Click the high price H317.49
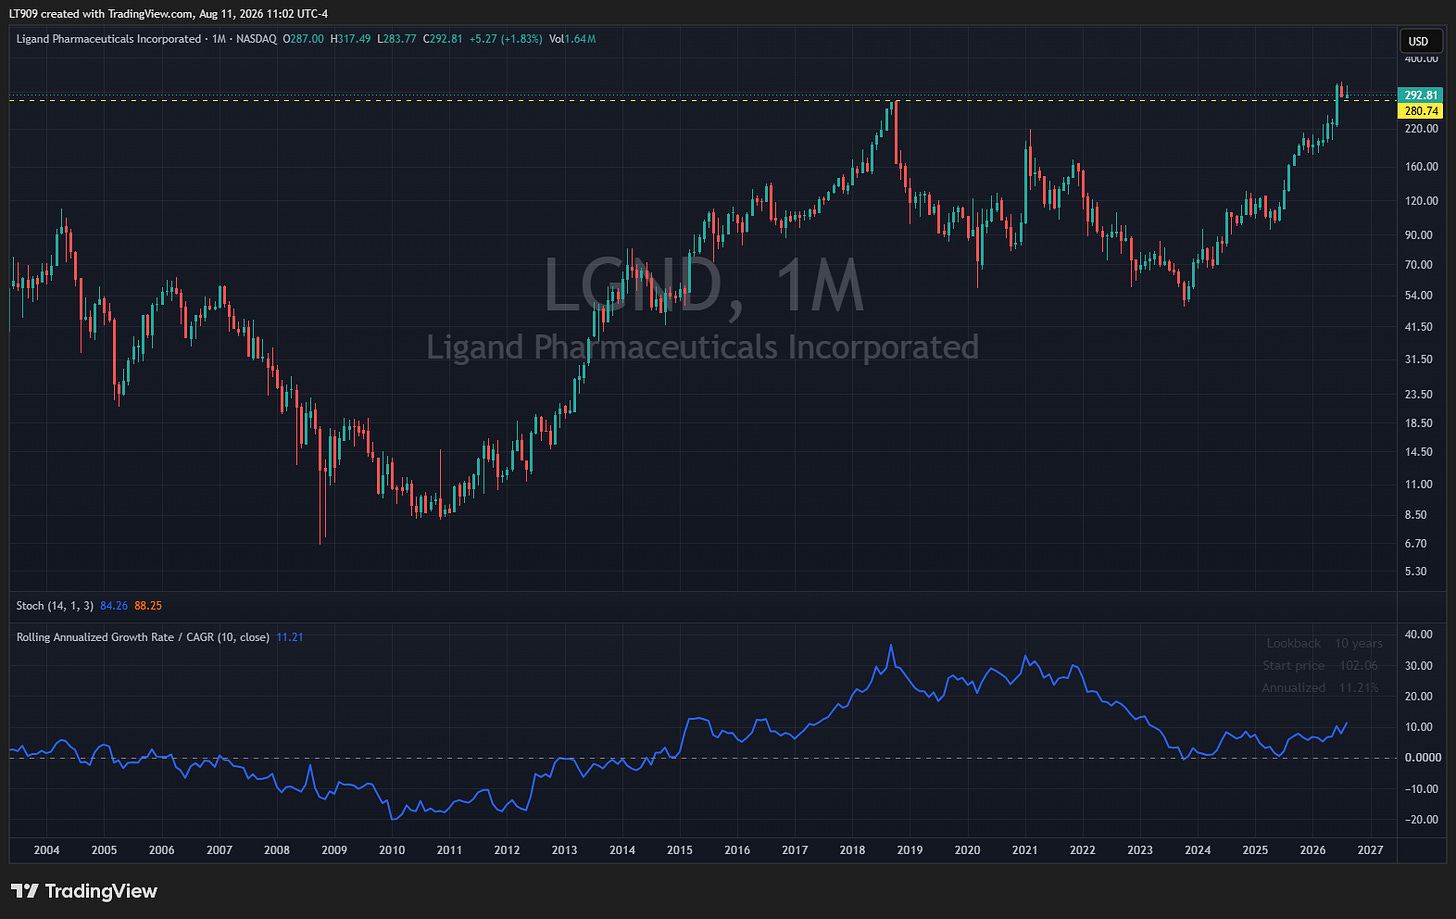The image size is (1456, 919). [351, 39]
